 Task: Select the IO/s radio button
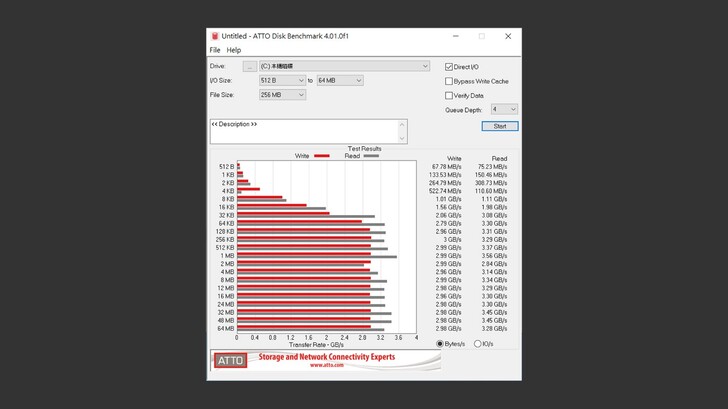click(477, 344)
